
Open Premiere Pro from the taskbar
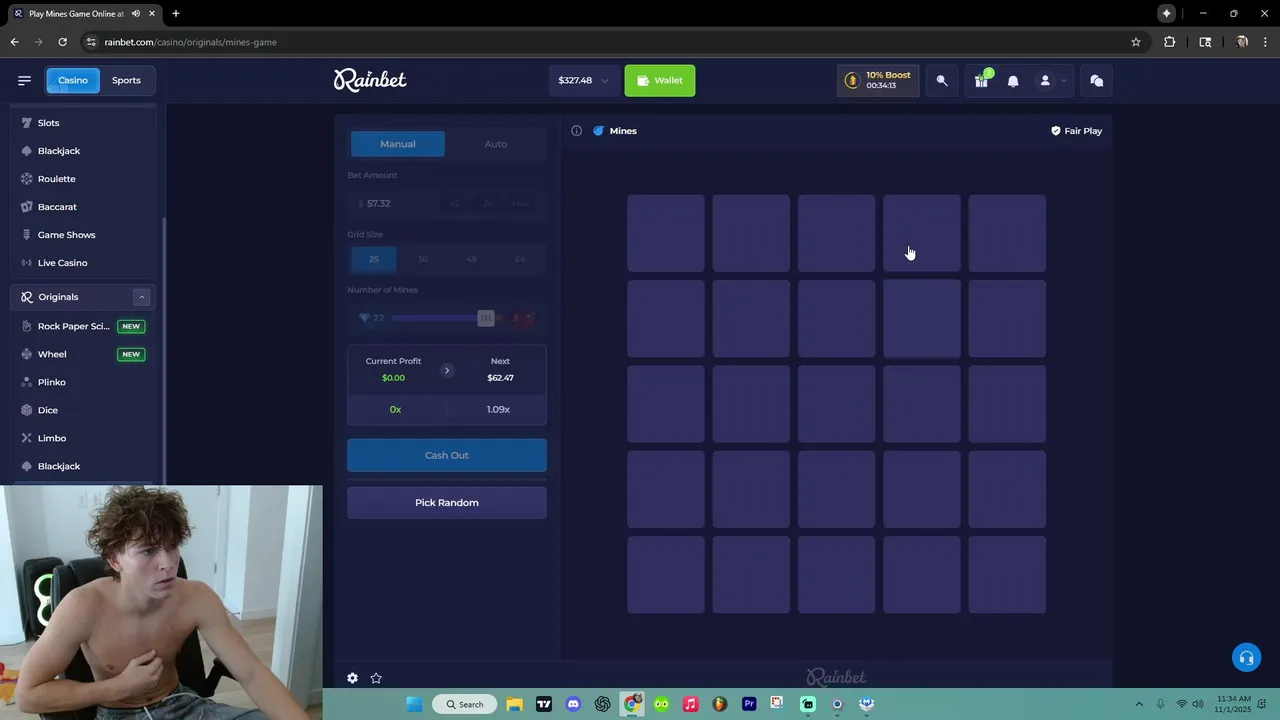click(x=749, y=704)
